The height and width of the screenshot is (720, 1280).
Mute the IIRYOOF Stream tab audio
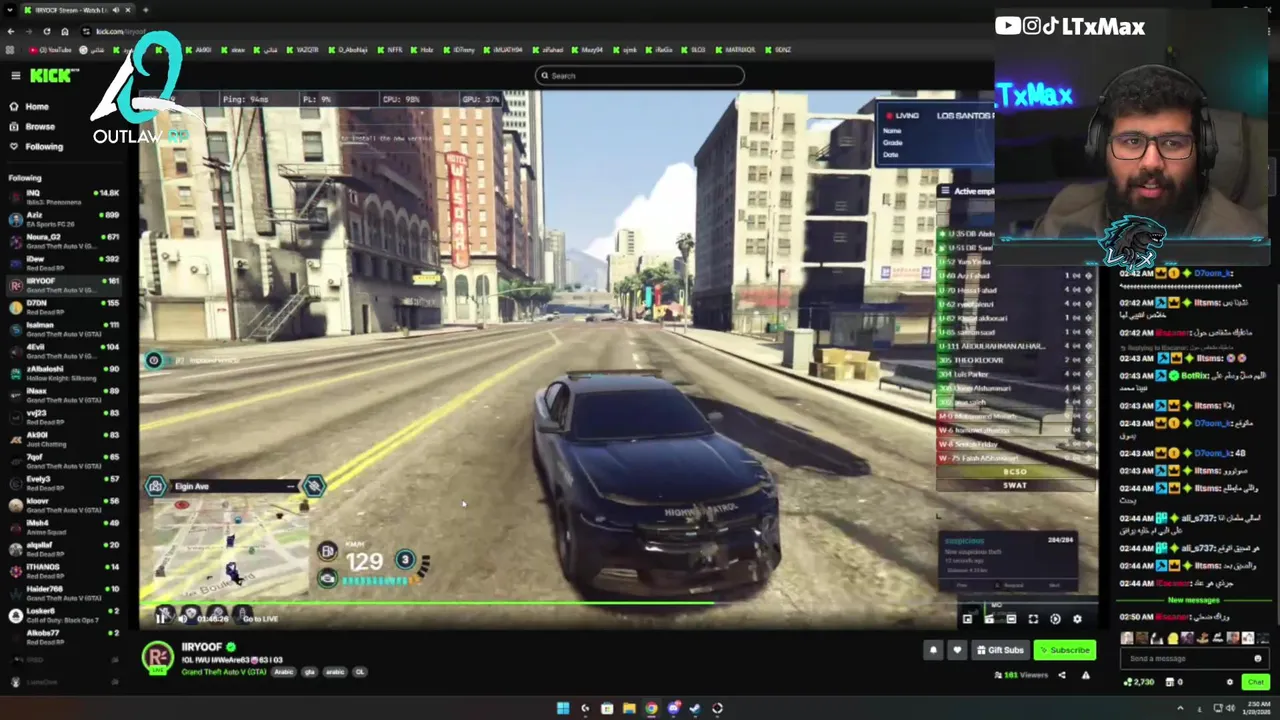pyautogui.click(x=115, y=10)
